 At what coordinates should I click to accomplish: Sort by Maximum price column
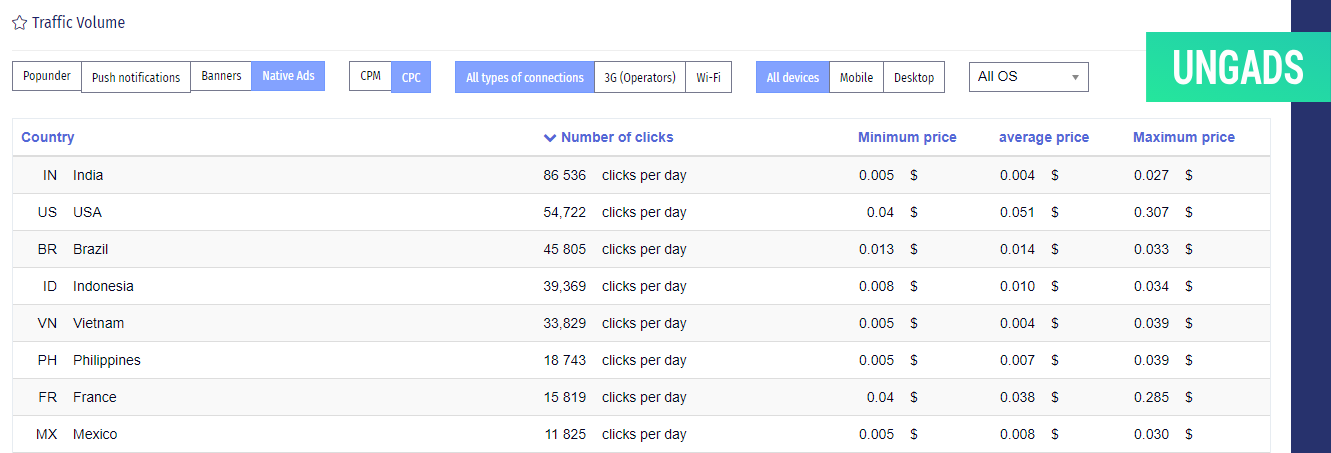[1184, 137]
